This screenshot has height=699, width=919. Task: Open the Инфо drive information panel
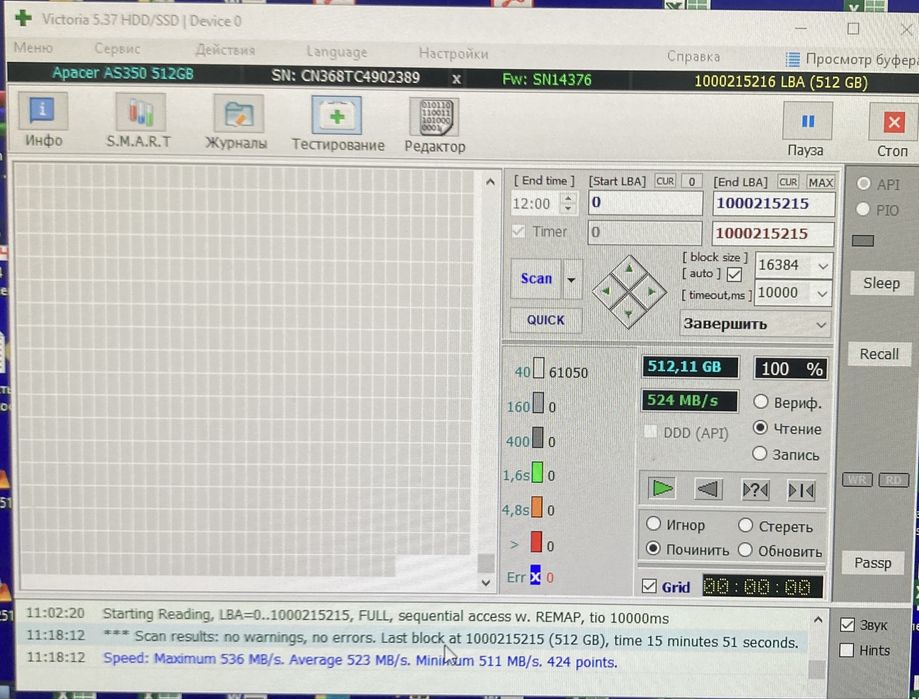[x=43, y=120]
